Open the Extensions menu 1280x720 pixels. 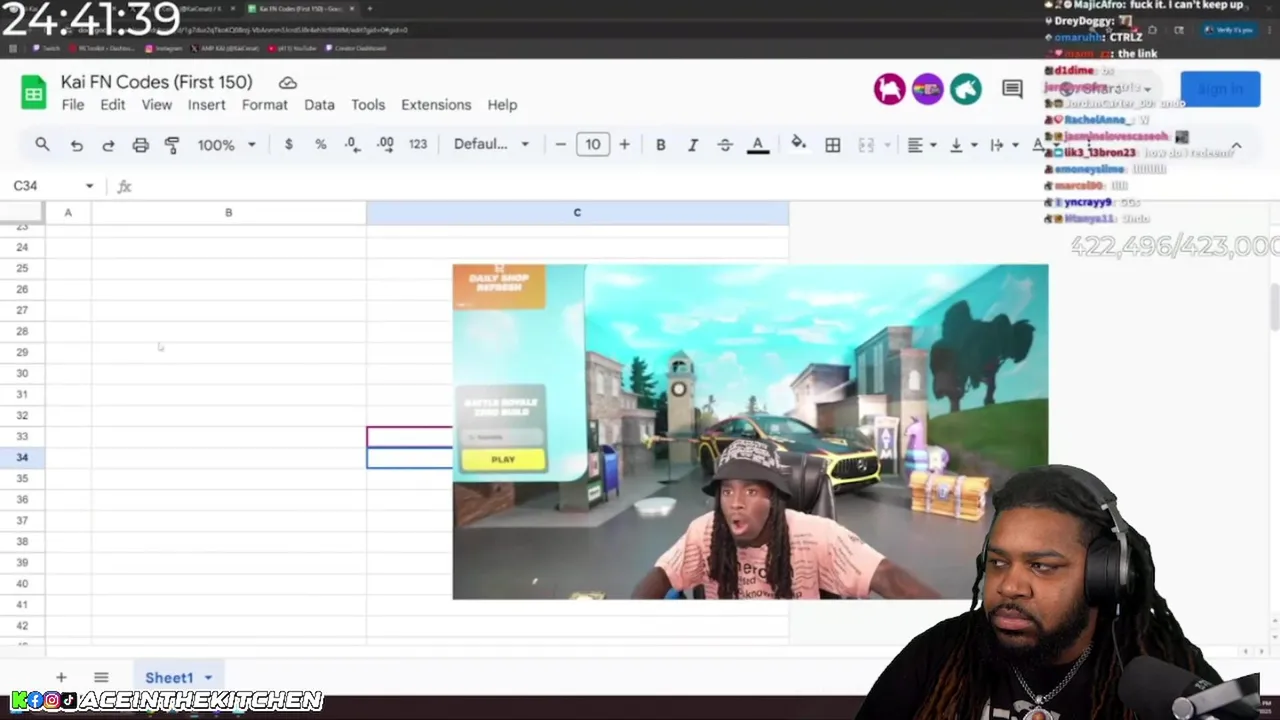(436, 105)
